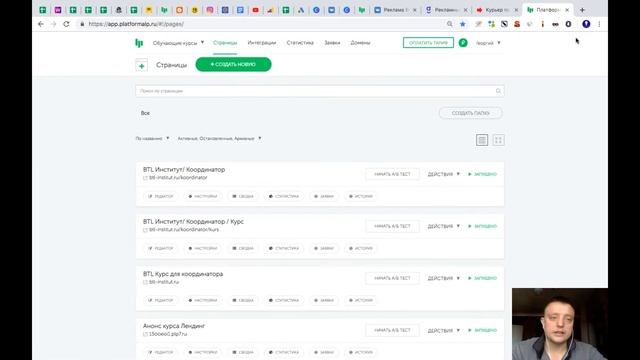The image size is (640, 360).
Task: Open the Интеграции navigation tab
Action: [262, 43]
